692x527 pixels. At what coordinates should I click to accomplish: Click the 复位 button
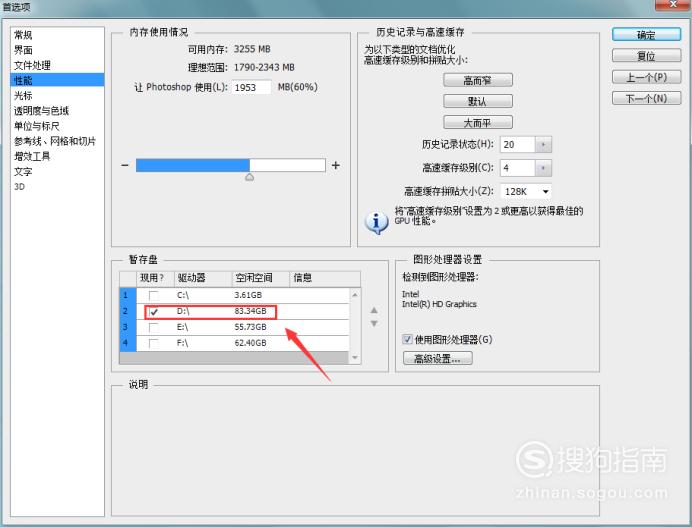[646, 56]
